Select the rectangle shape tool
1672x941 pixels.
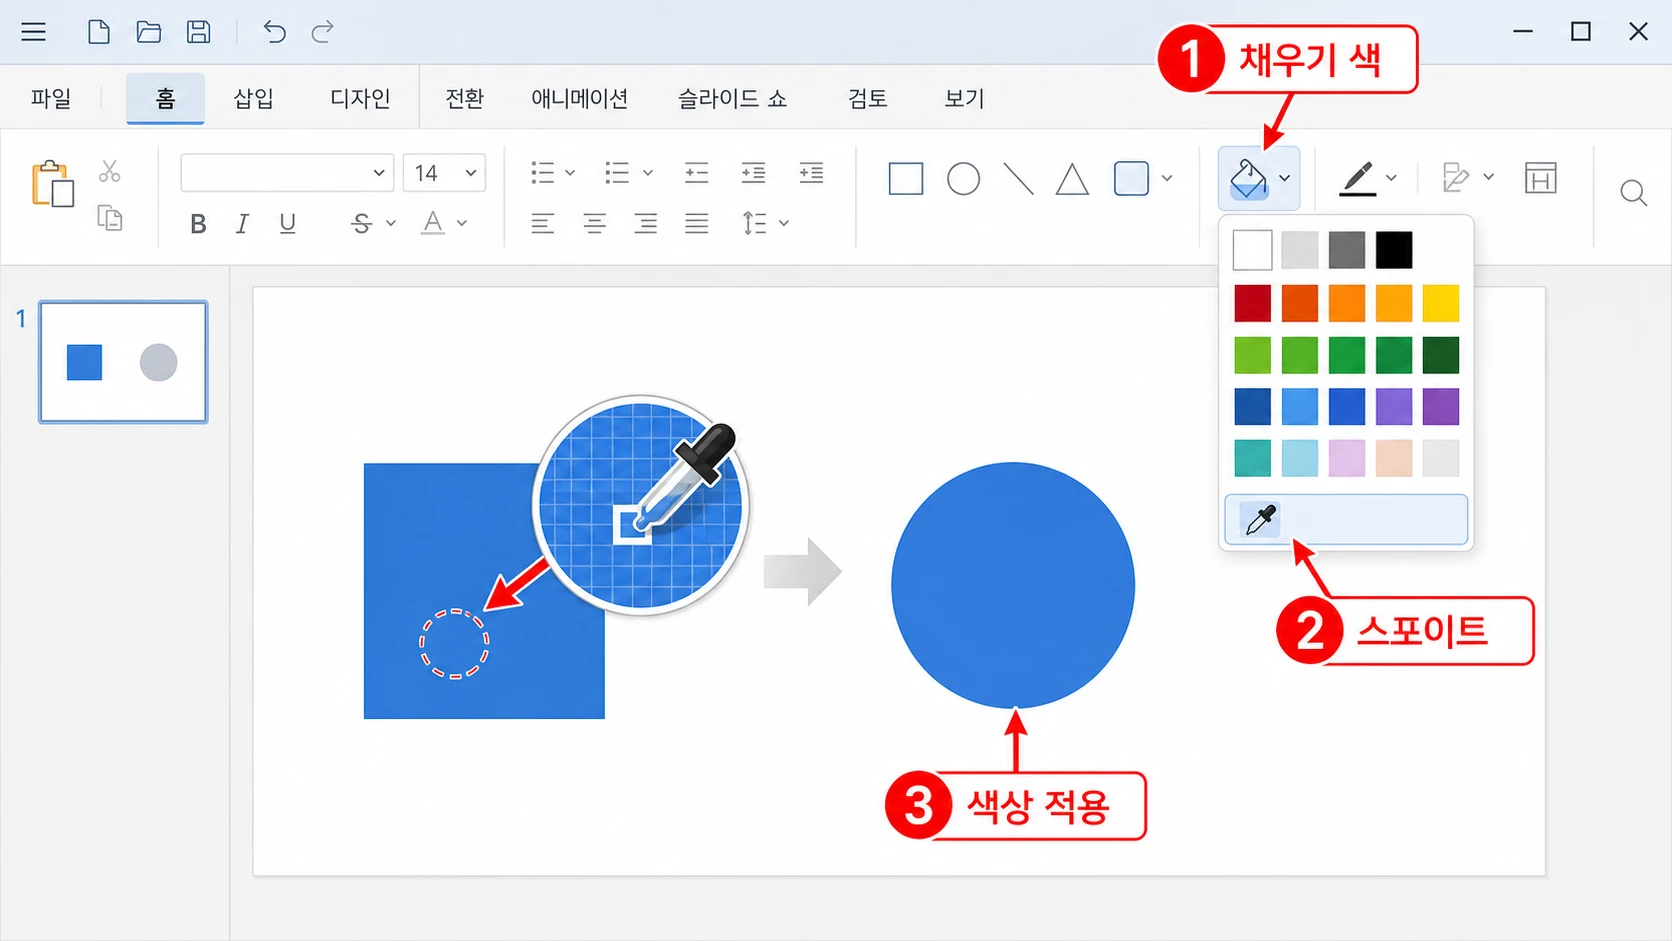(x=906, y=179)
